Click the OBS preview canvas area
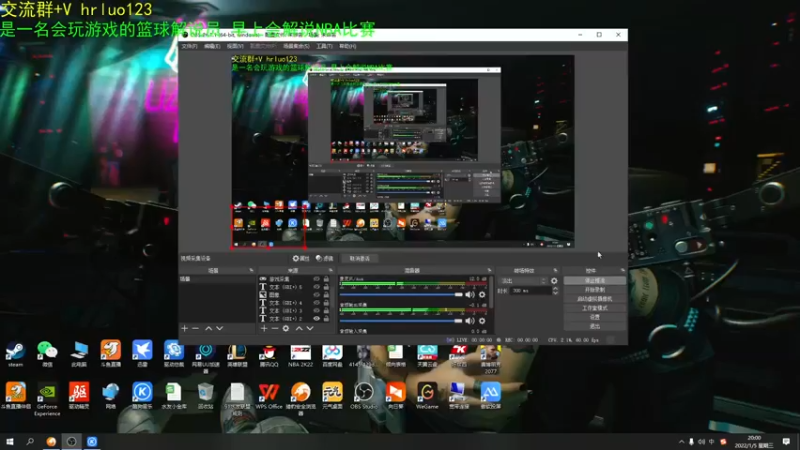Viewport: 800px width, 450px height. tap(403, 151)
